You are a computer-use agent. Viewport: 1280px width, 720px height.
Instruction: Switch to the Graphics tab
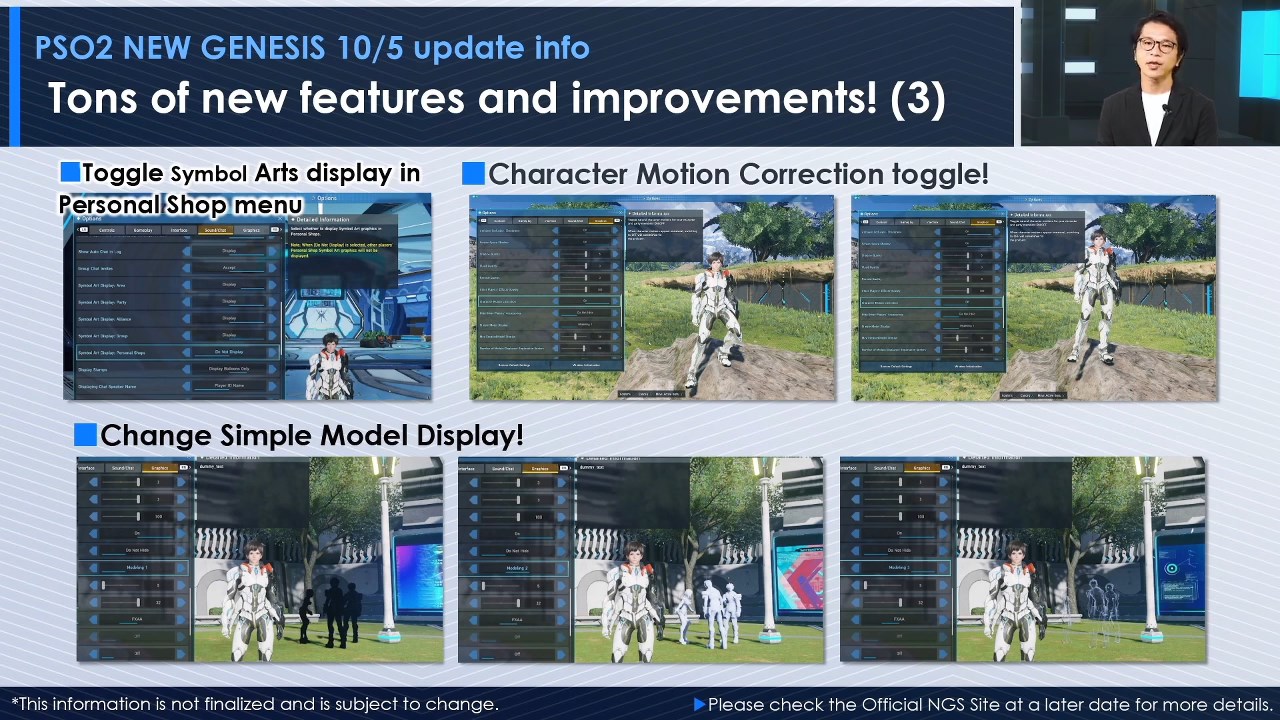tap(251, 230)
